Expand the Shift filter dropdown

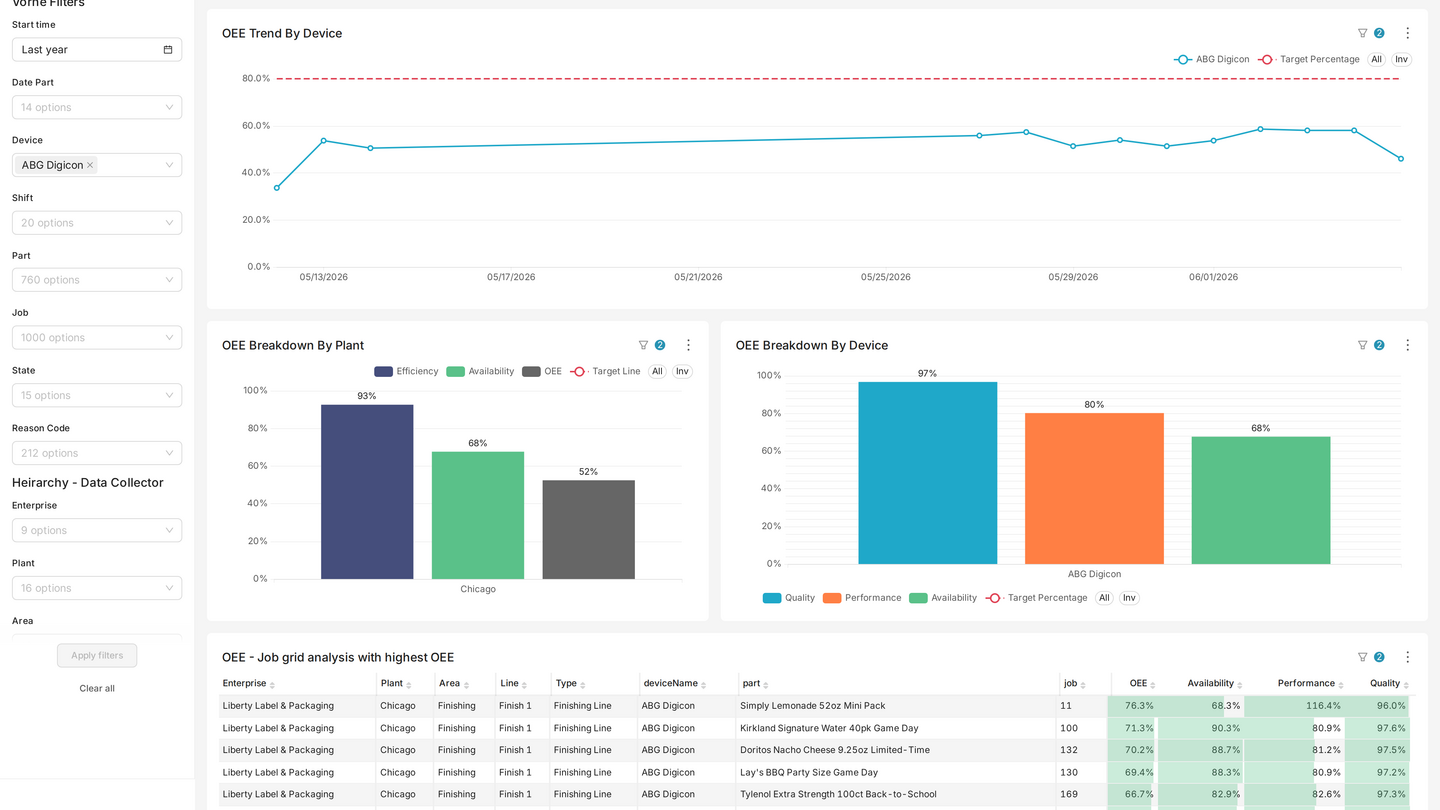tap(97, 223)
